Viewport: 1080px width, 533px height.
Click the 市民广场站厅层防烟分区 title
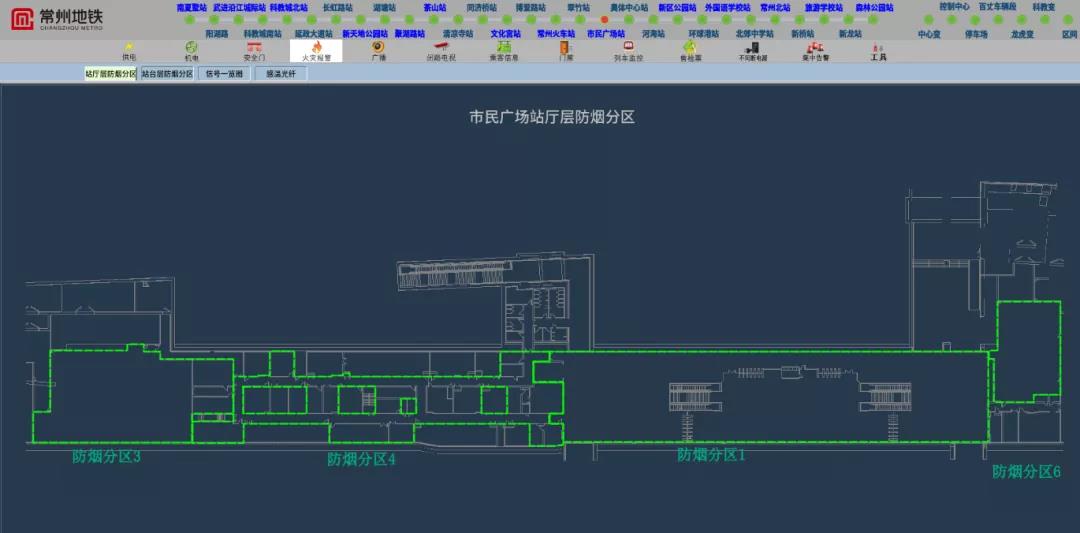[552, 117]
